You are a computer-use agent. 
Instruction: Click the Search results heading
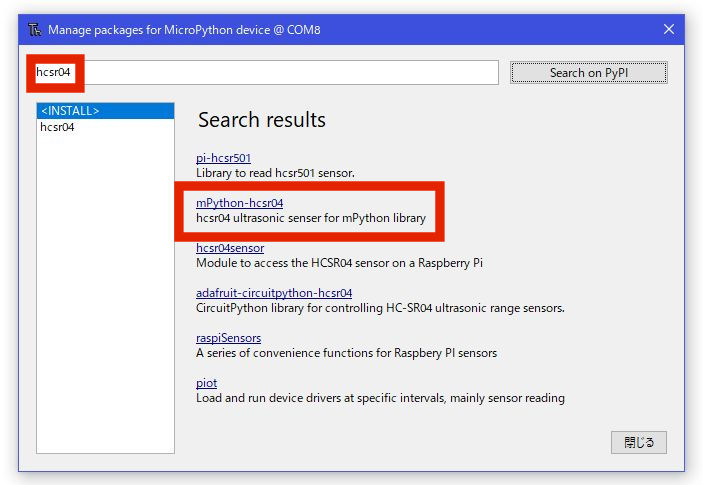coord(262,120)
